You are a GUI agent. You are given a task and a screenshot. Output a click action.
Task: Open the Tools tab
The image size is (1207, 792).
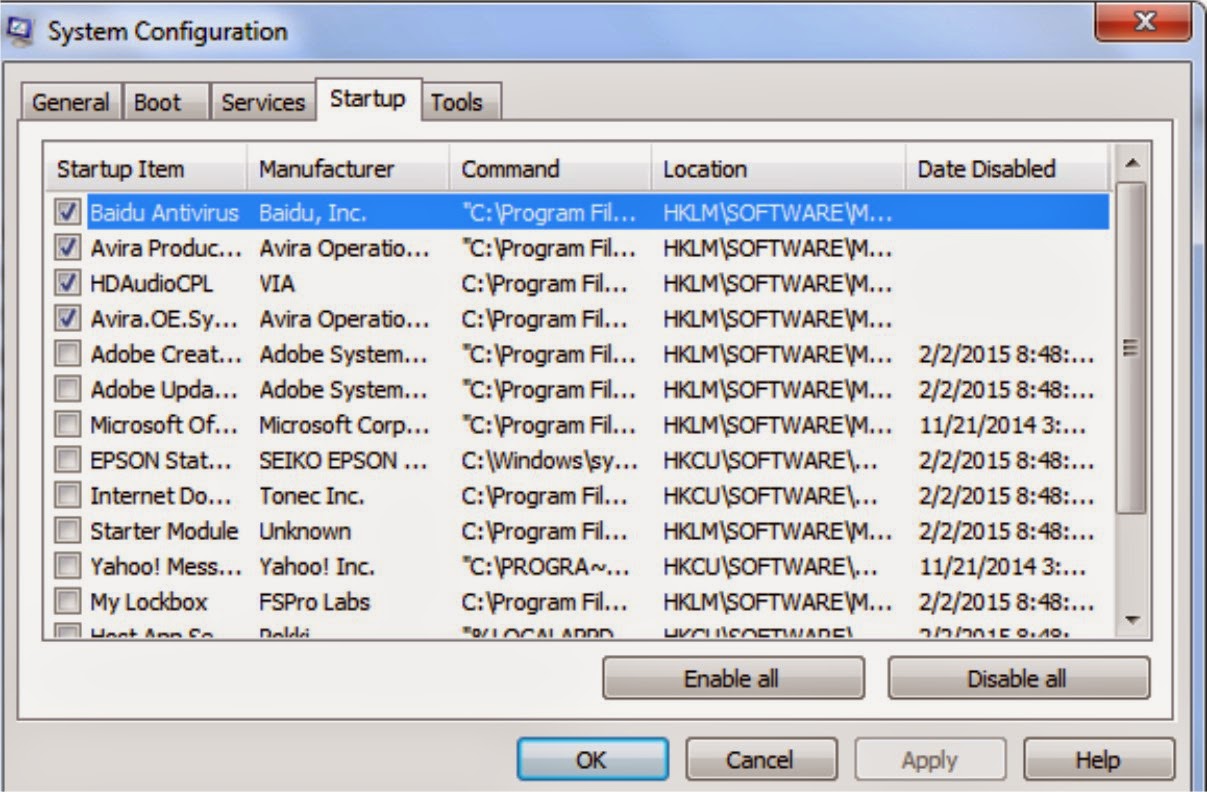click(x=461, y=102)
